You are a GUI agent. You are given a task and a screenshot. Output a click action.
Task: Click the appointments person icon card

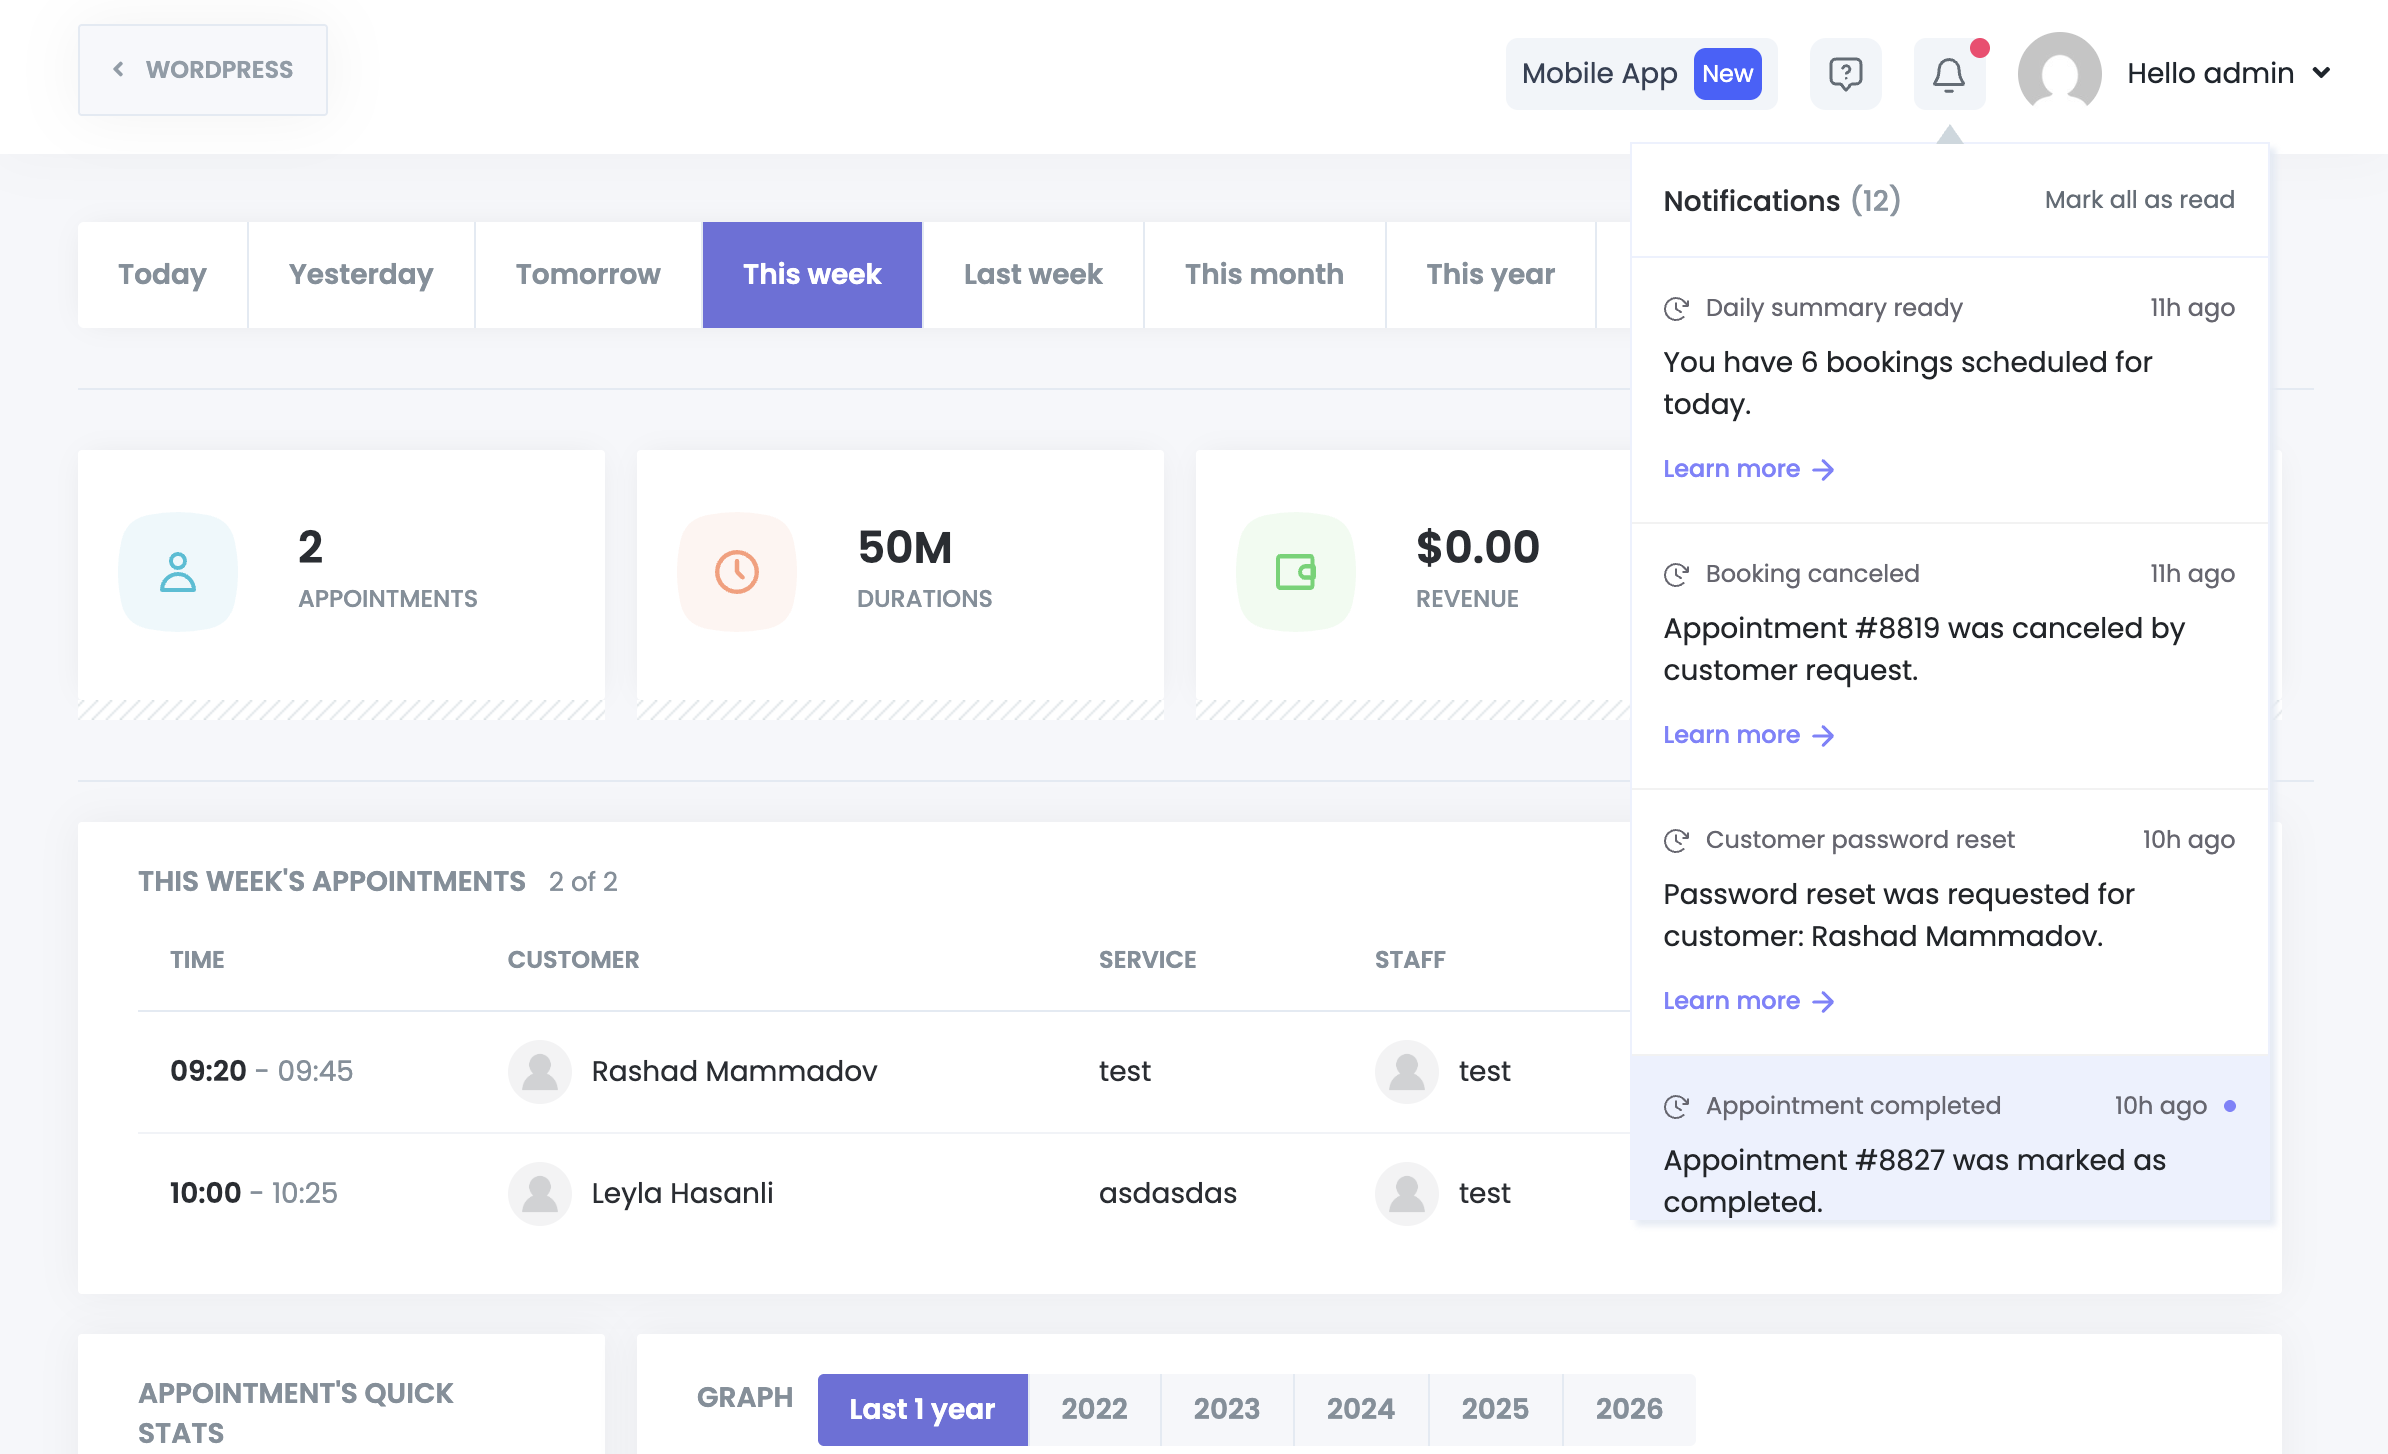click(x=178, y=572)
